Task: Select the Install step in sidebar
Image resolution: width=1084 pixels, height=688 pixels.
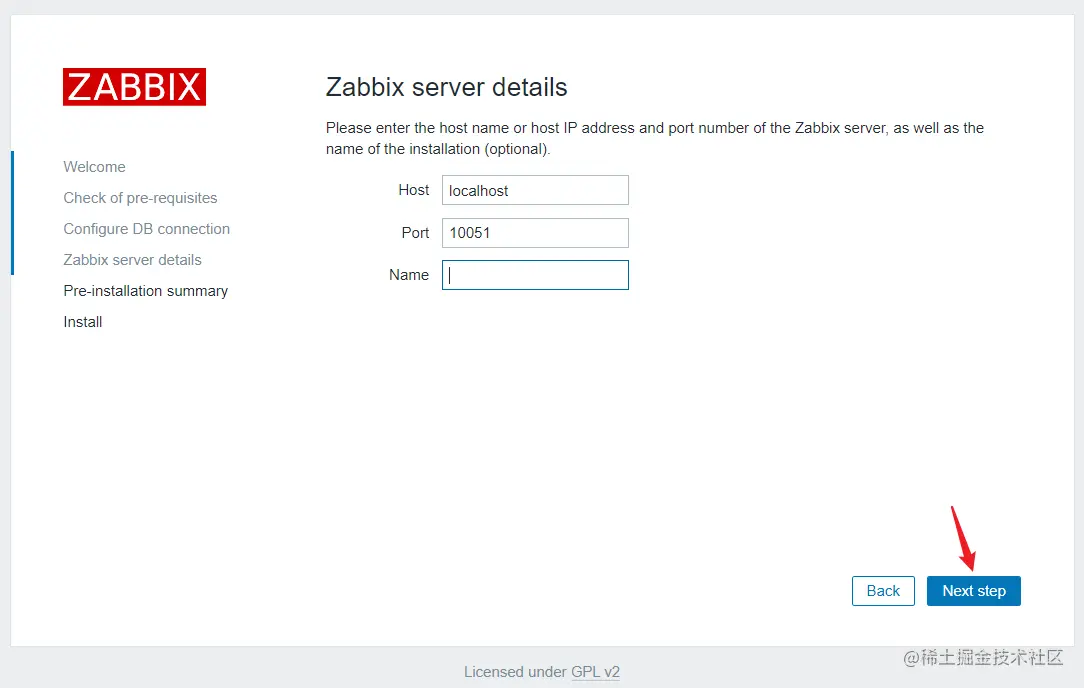Action: [x=83, y=322]
